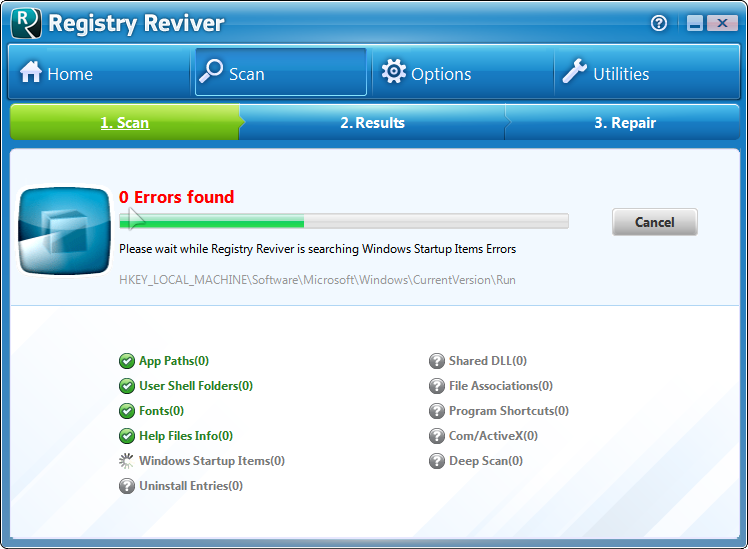The width and height of the screenshot is (748, 549).
Task: Click the Registry Reviver logo icon
Action: click(x=26, y=23)
